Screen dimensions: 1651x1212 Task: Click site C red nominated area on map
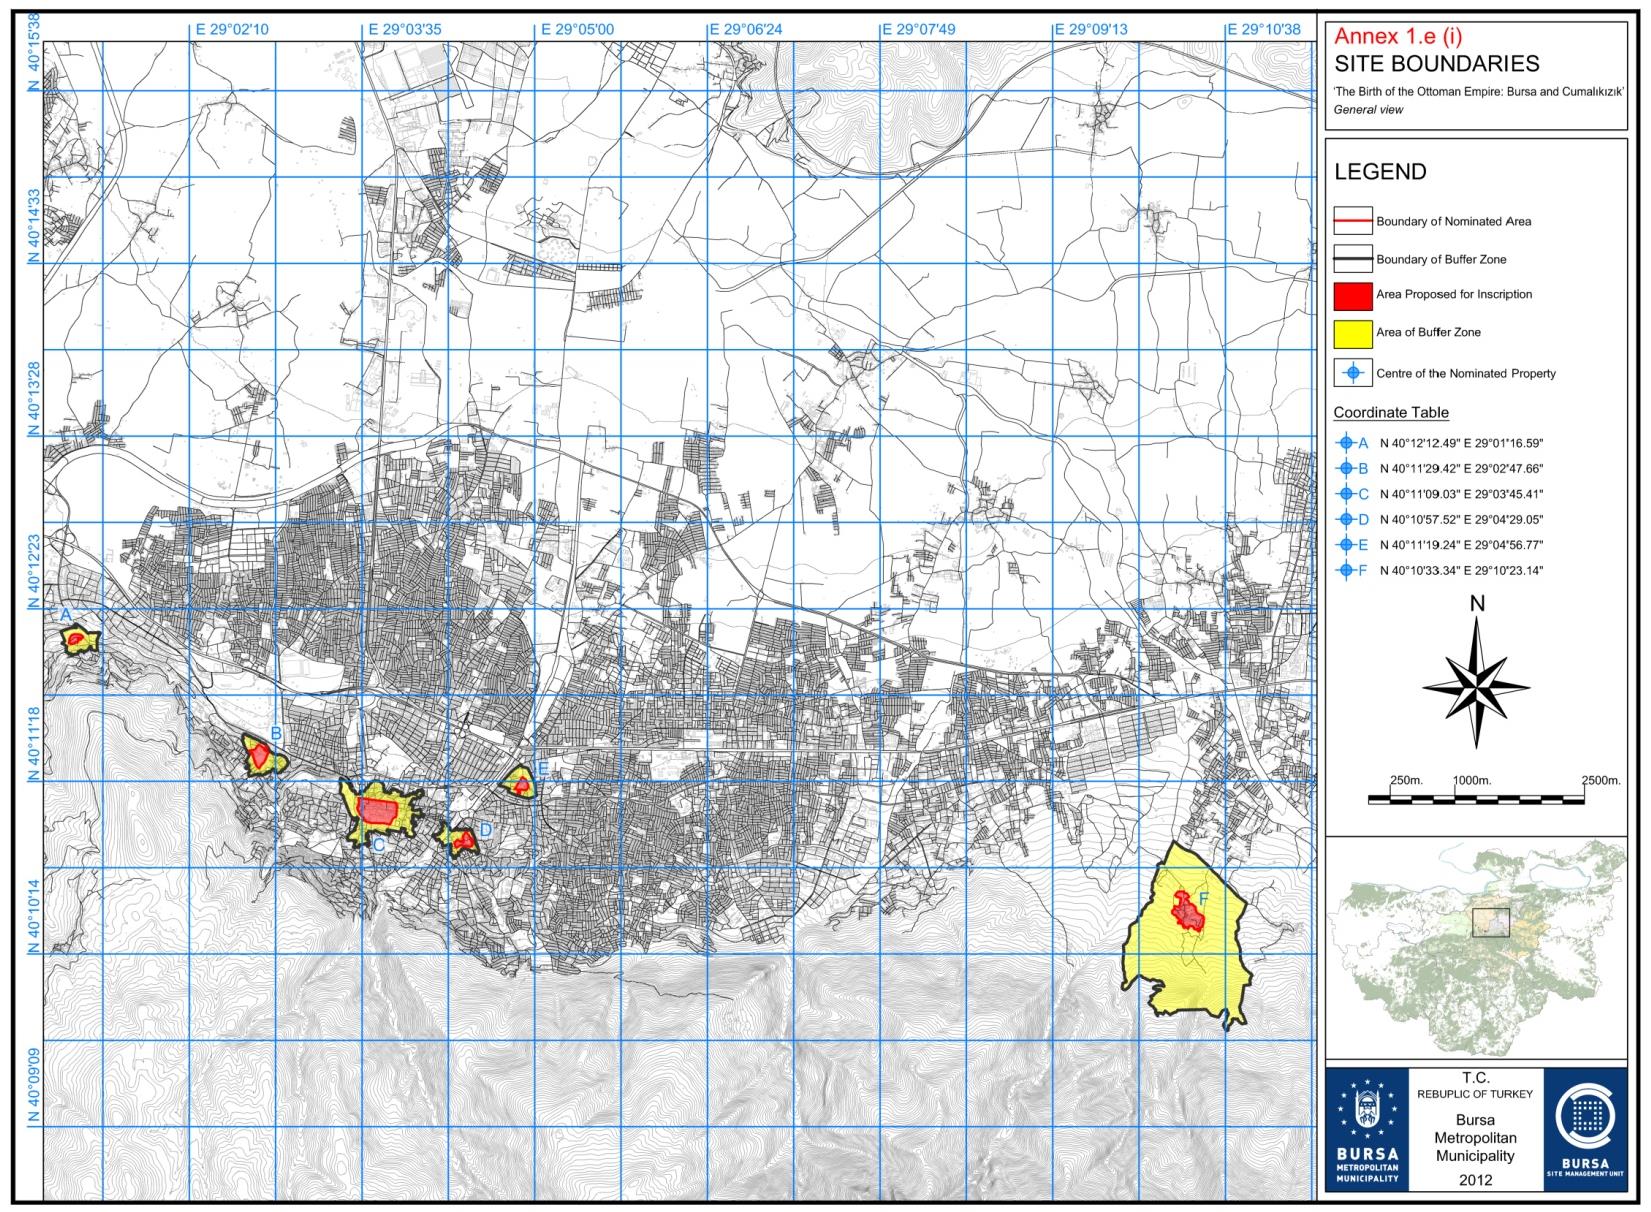pos(378,810)
